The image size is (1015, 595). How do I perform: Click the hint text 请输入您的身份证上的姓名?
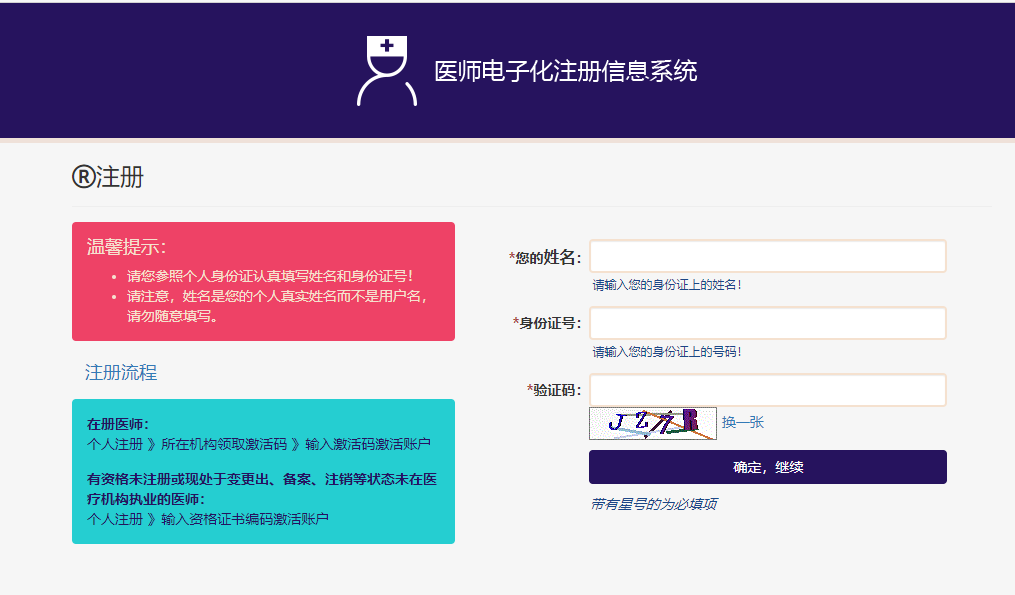667,285
